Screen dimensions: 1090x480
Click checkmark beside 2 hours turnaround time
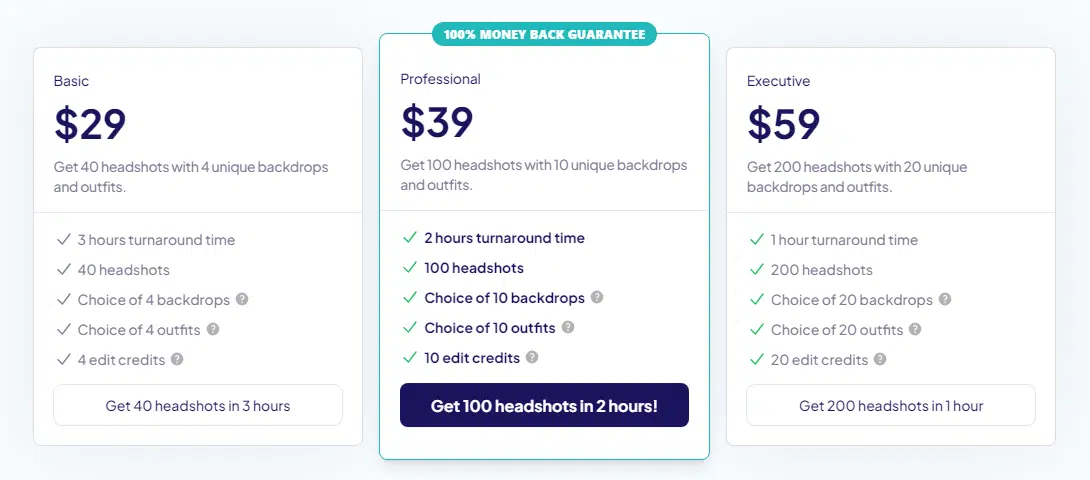[x=409, y=238]
